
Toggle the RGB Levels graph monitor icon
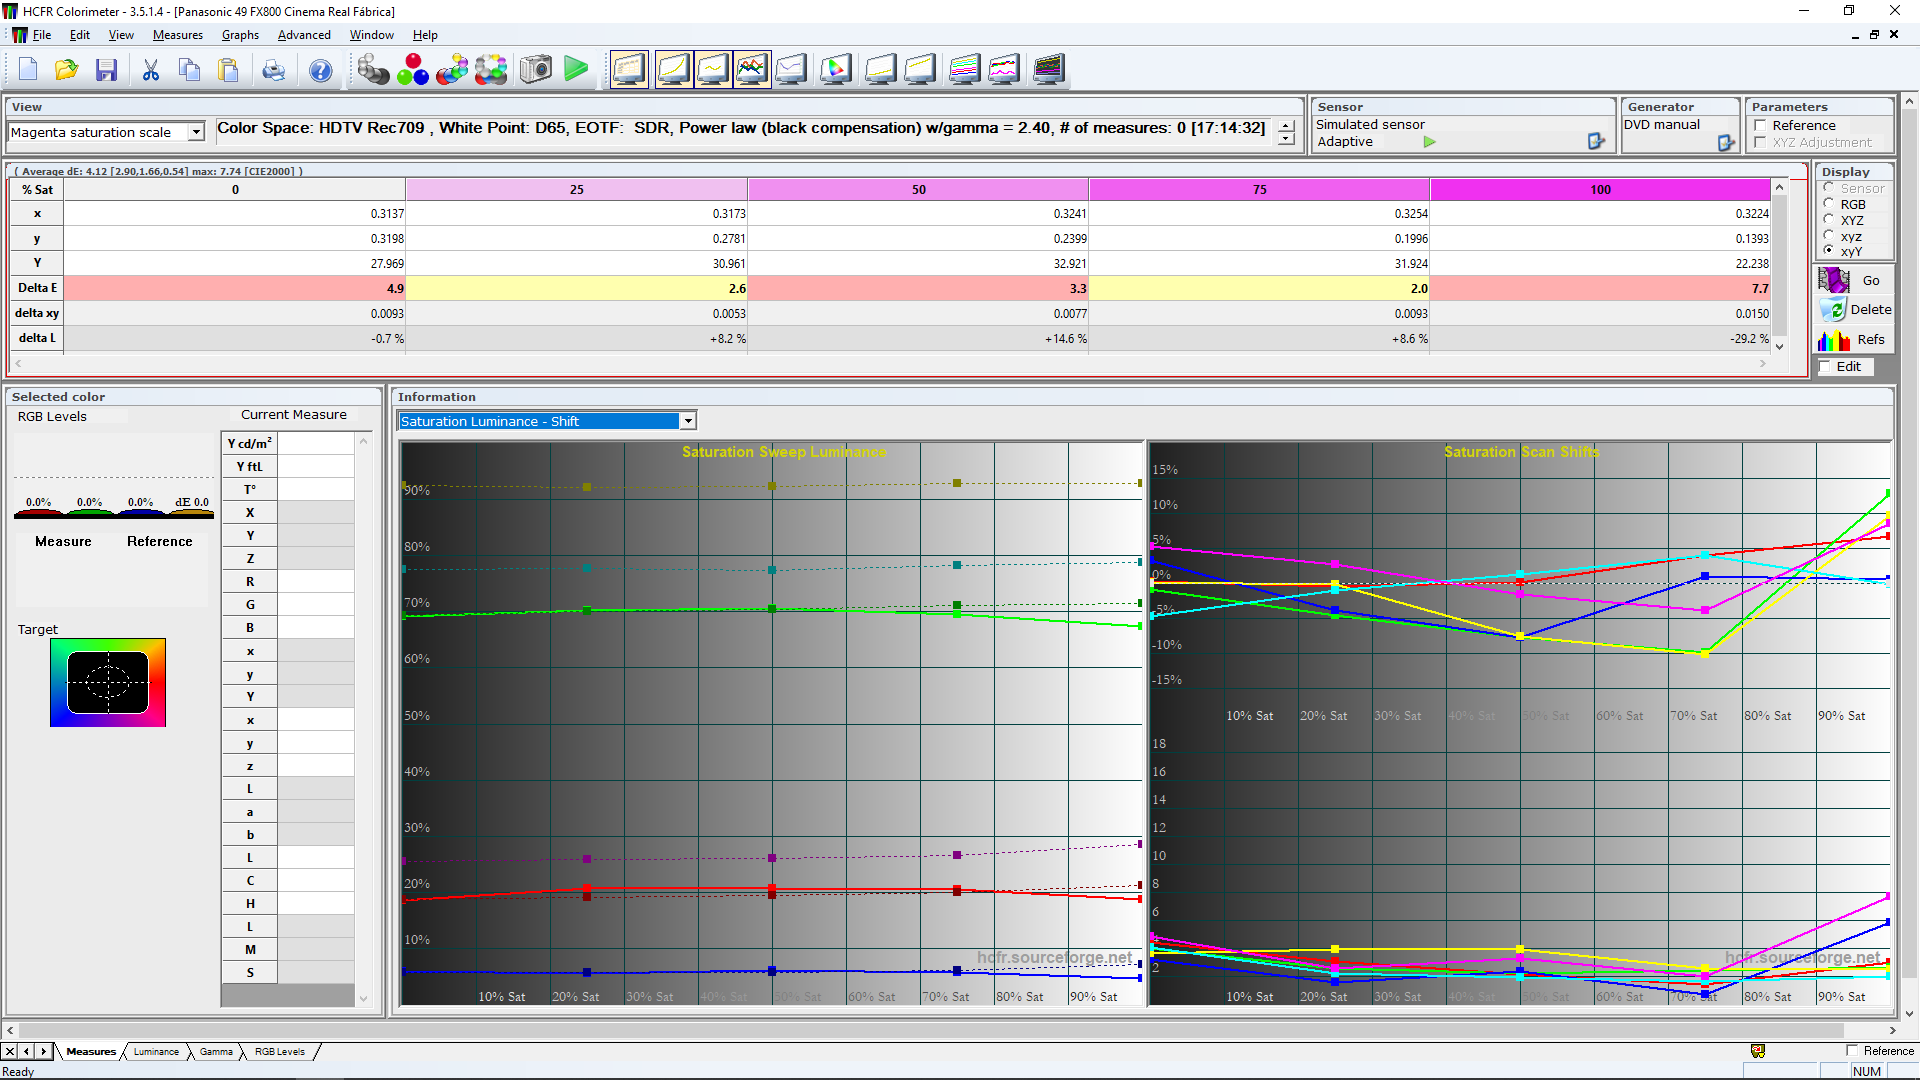pos(752,69)
